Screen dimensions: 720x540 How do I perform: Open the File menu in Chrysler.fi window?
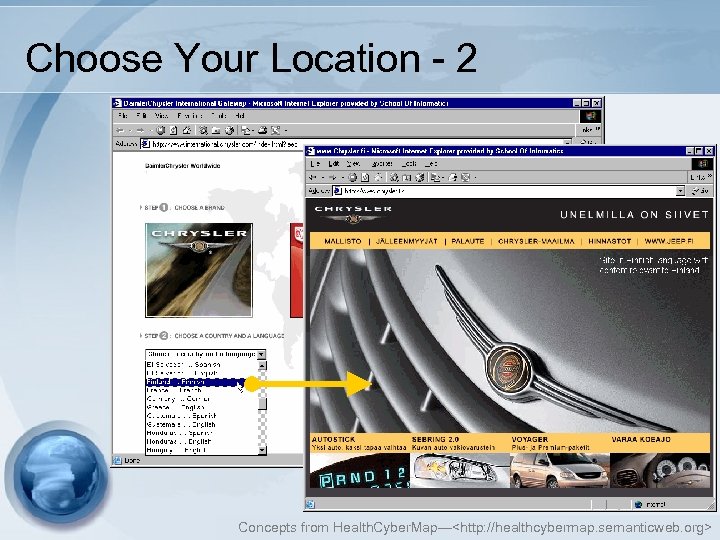tap(315, 163)
